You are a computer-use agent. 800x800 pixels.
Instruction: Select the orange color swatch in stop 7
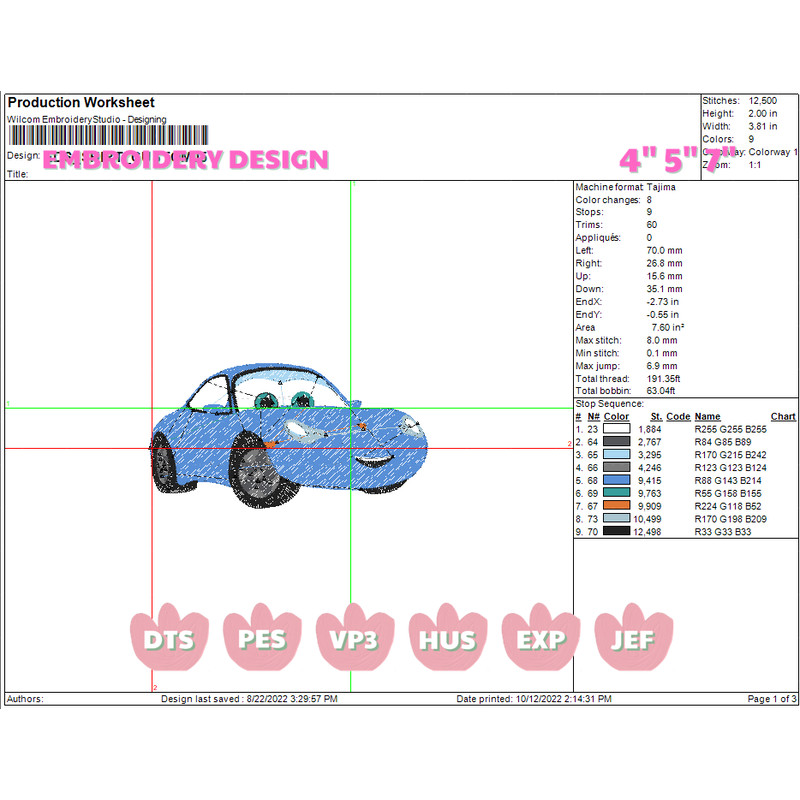tap(616, 506)
